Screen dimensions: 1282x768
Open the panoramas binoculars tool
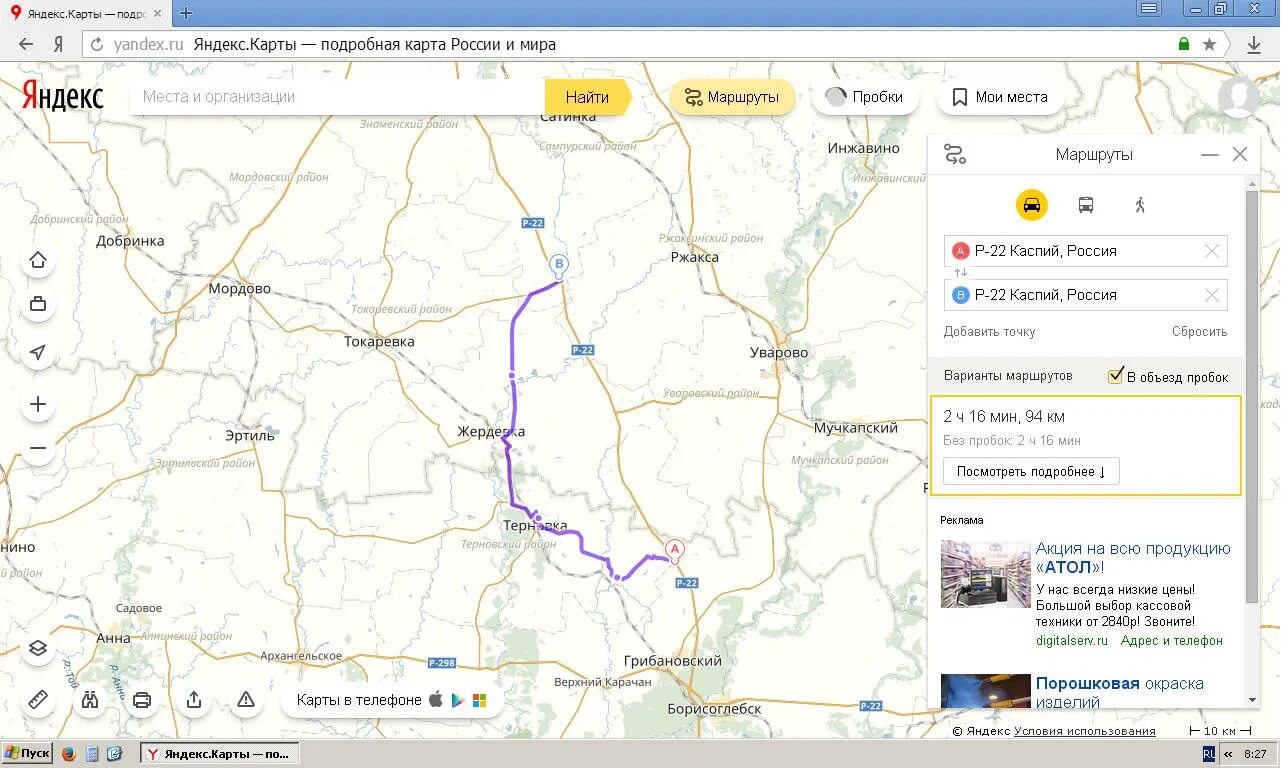(x=90, y=700)
